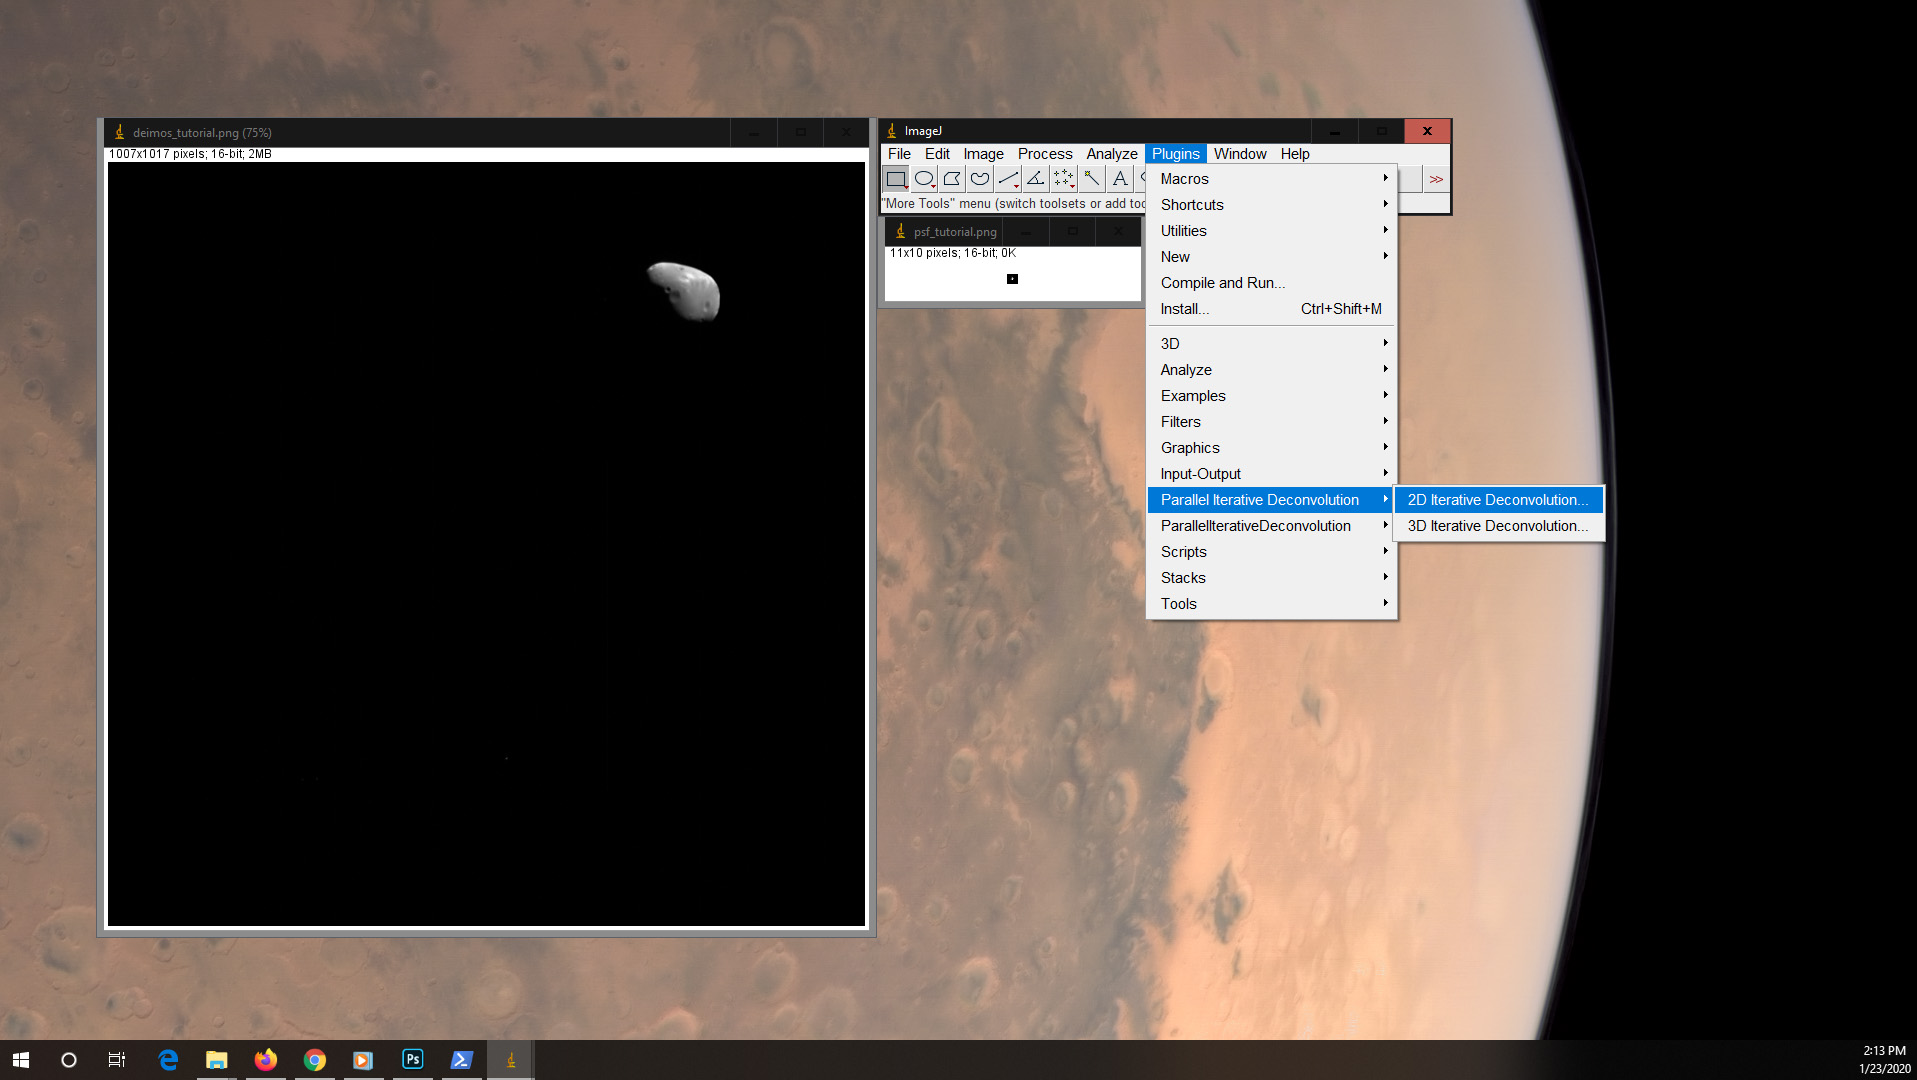Select the Angle tool
This screenshot has height=1080, width=1917.
pos(1036,179)
